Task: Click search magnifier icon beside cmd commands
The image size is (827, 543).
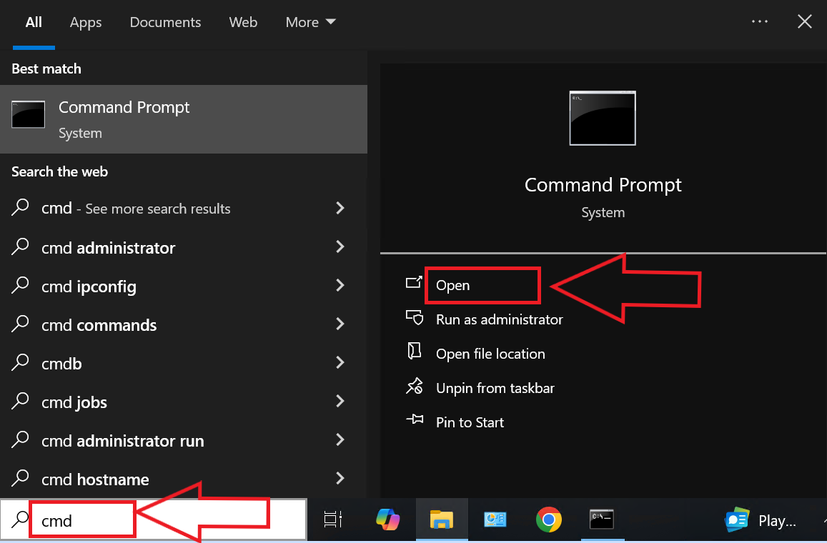Action: [x=20, y=323]
